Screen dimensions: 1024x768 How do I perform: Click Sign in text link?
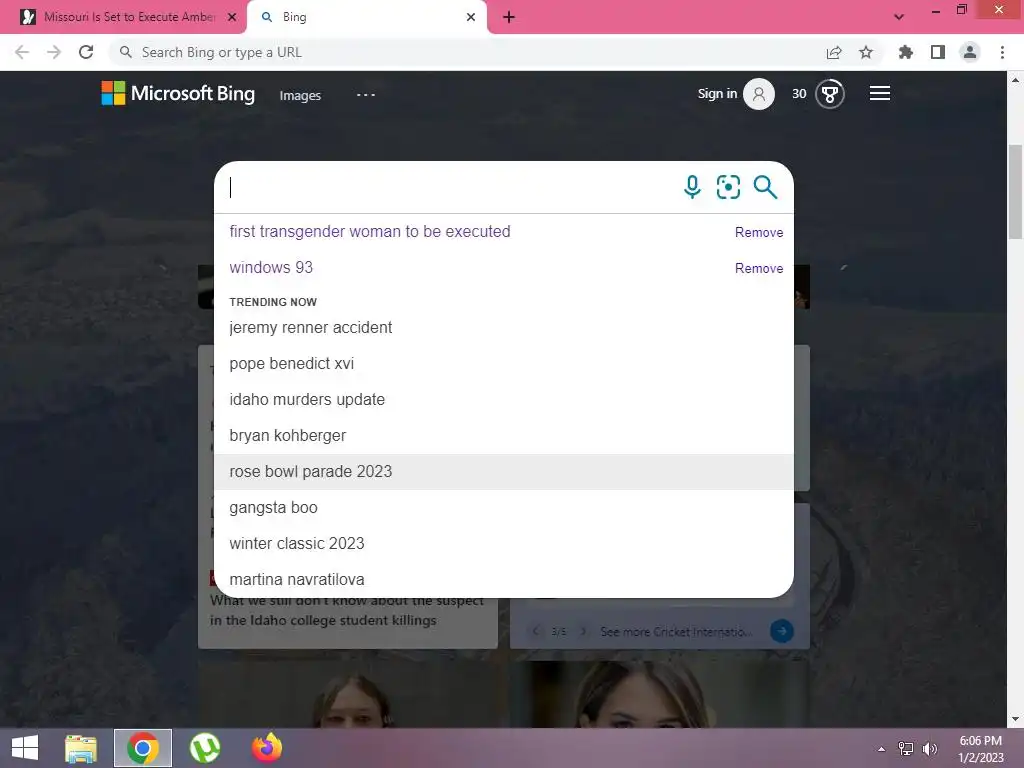(x=717, y=93)
